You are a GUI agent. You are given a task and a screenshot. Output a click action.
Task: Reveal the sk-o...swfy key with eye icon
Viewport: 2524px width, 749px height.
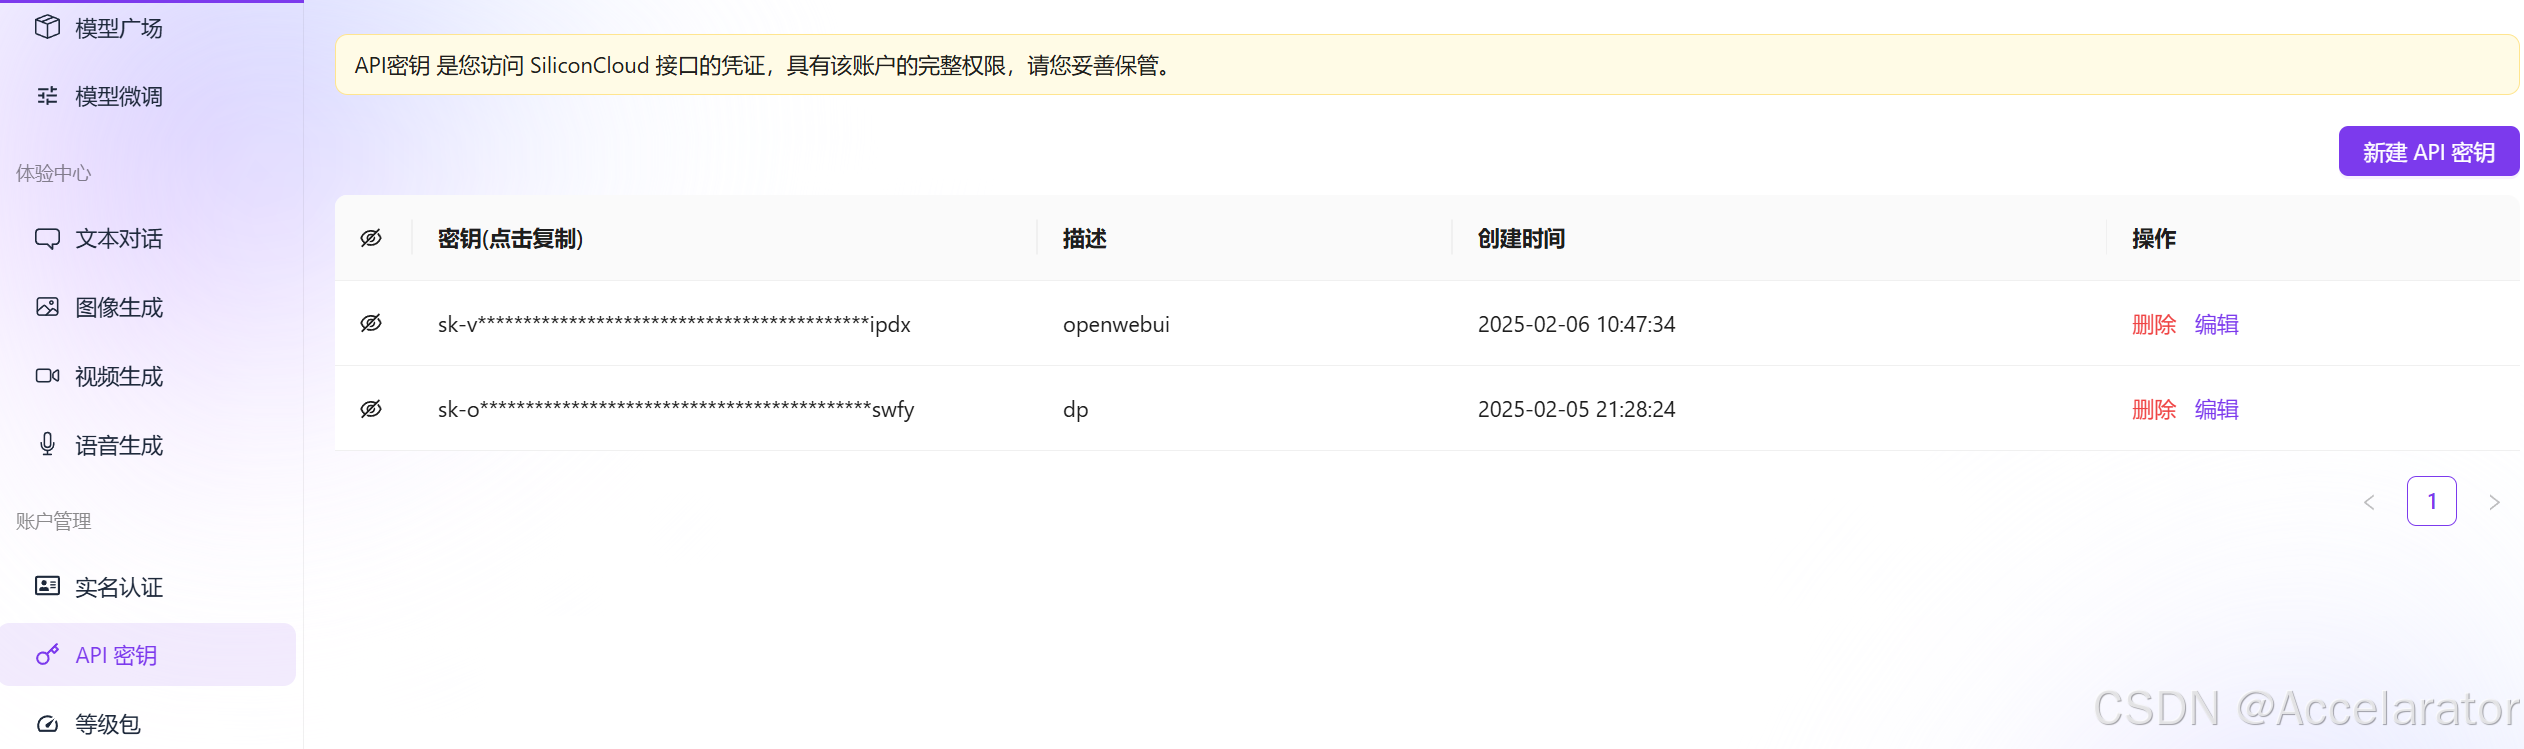click(x=371, y=409)
